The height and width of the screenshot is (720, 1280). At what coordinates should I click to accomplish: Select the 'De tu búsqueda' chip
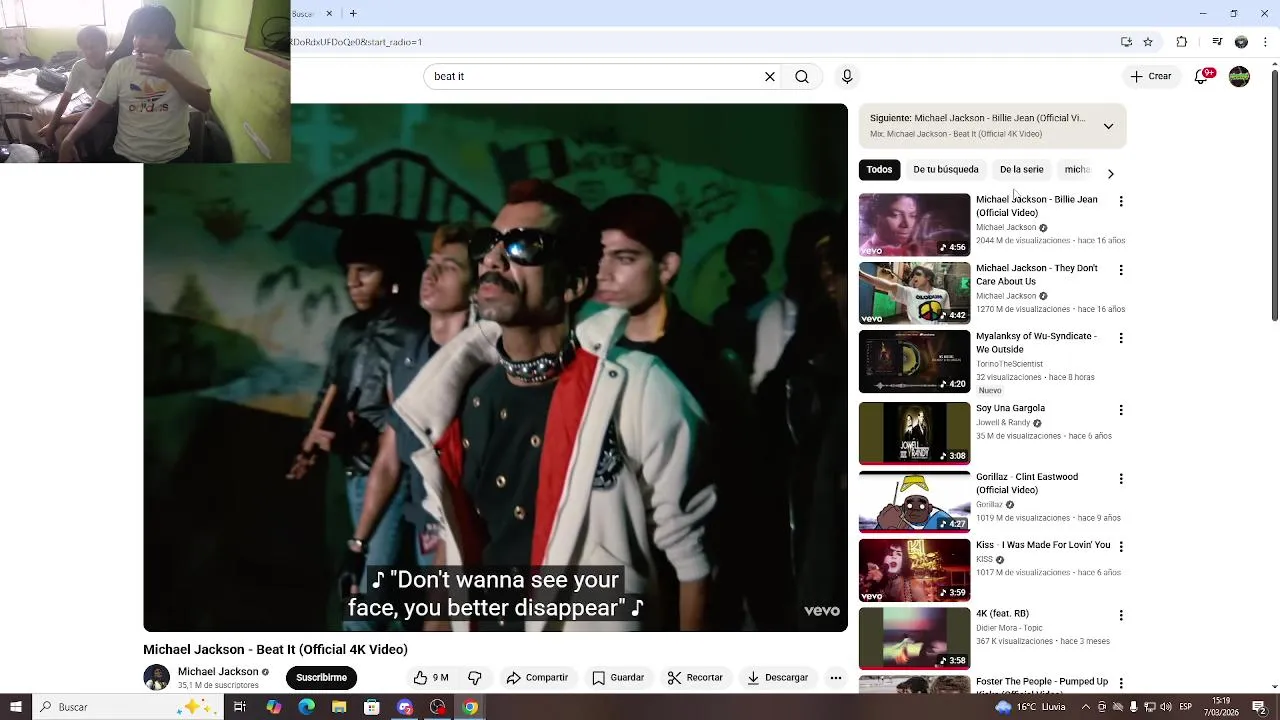click(946, 169)
